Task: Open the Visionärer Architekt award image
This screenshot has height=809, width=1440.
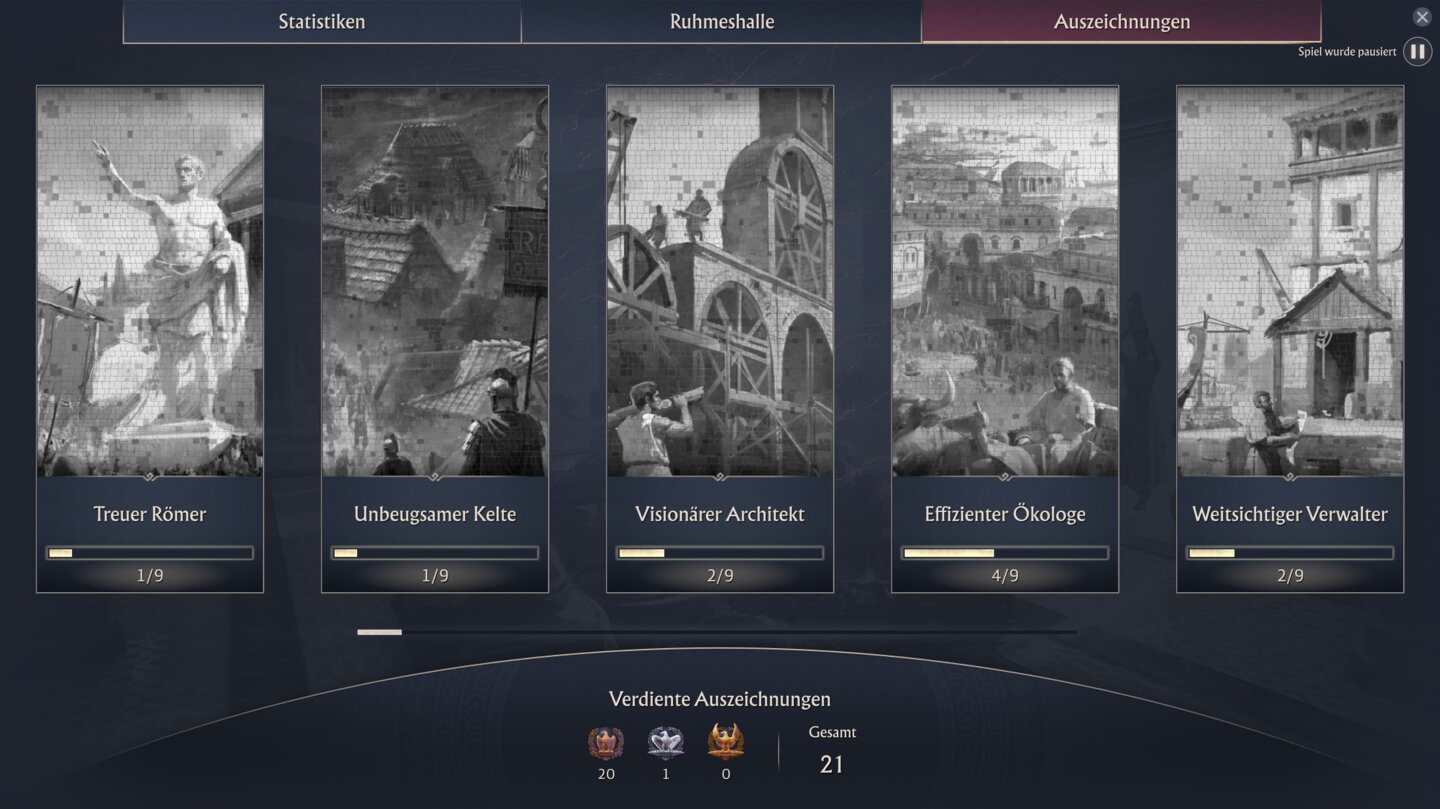Action: click(720, 281)
